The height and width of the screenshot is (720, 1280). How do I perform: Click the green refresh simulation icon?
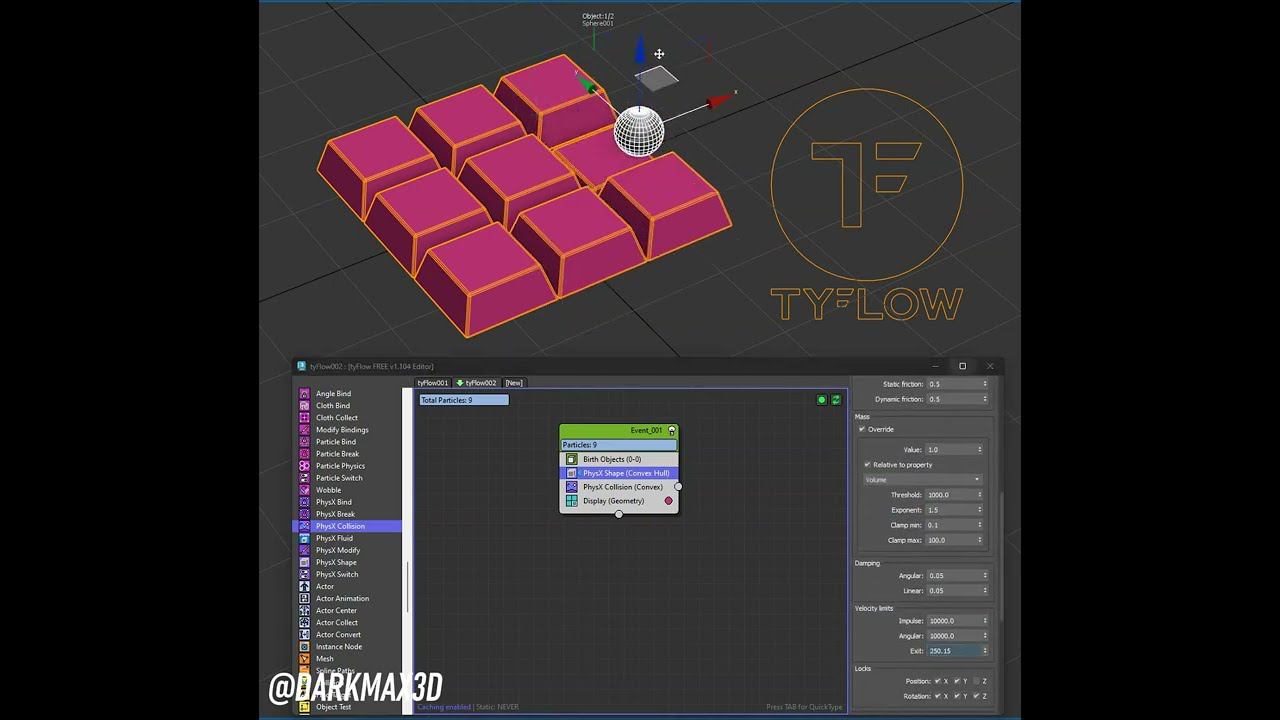(836, 400)
